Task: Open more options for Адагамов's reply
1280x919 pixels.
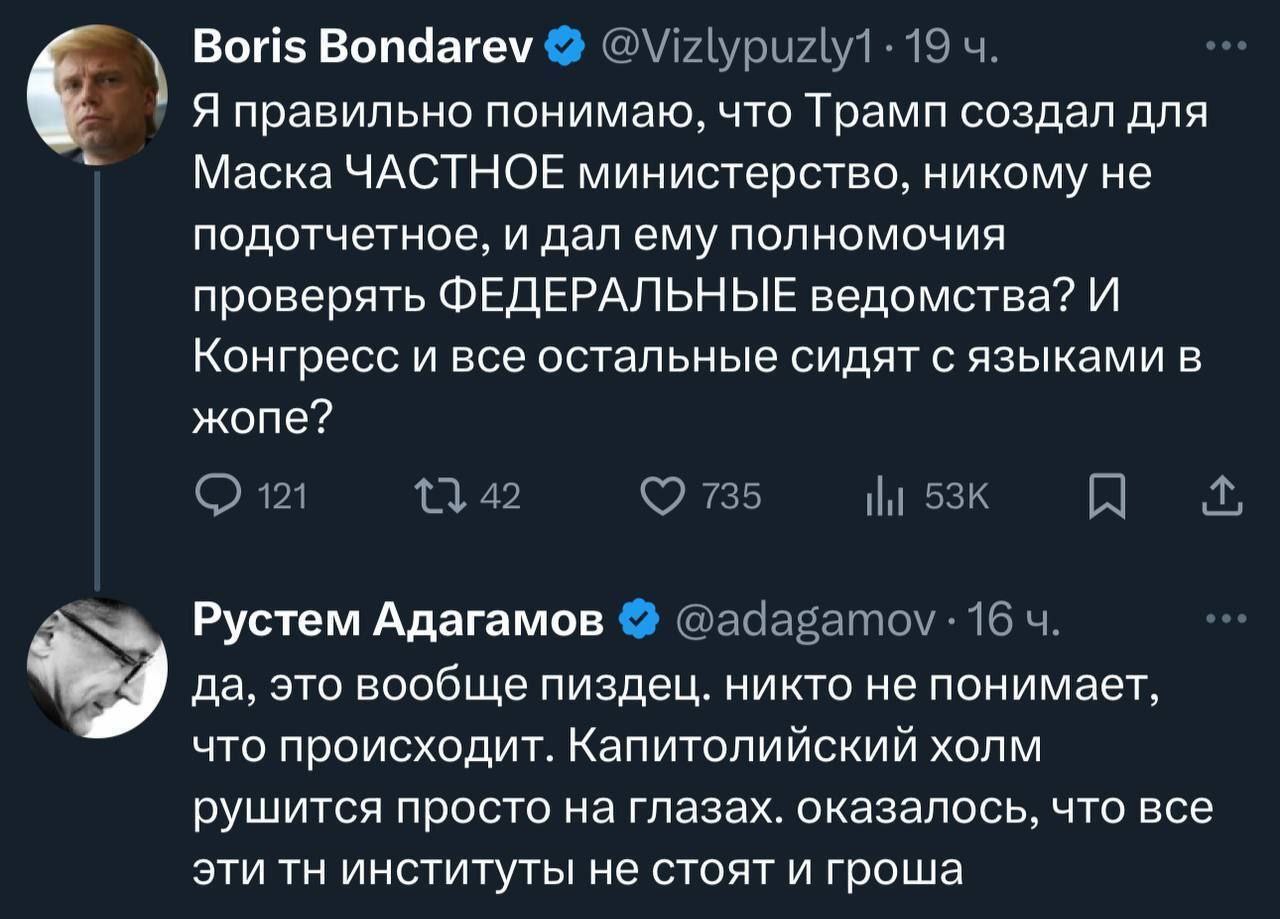Action: (x=1226, y=617)
